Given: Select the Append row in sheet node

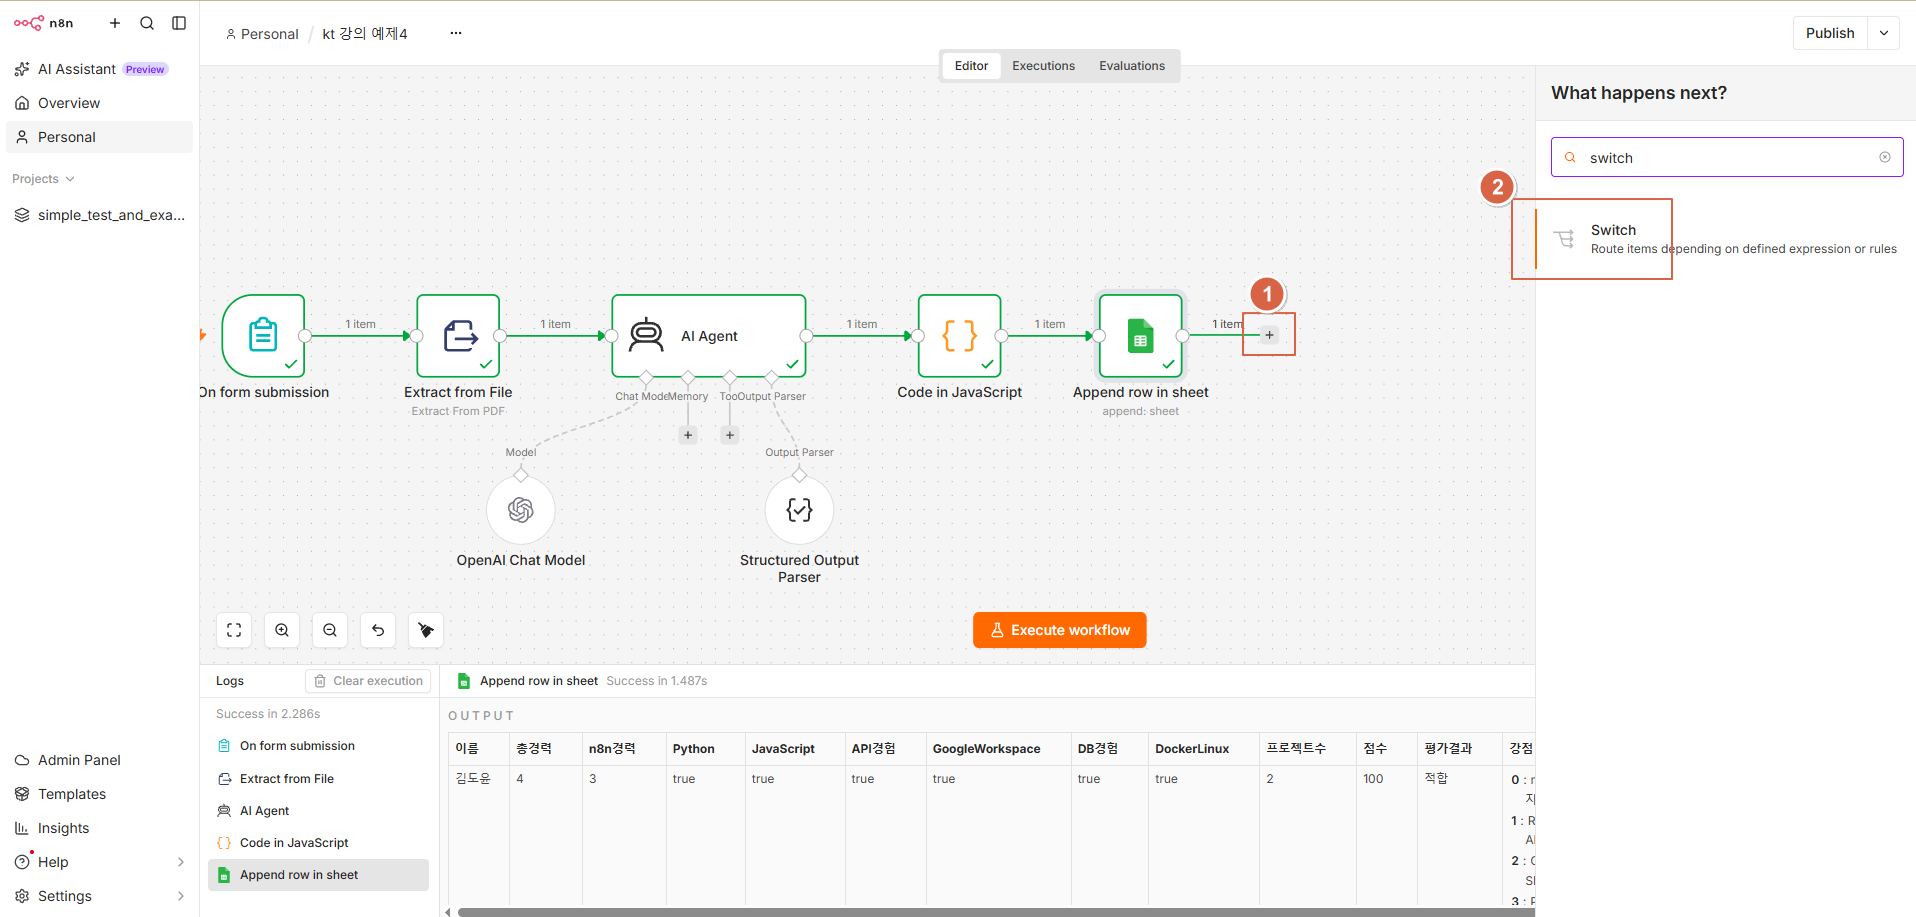Looking at the screenshot, I should [x=1141, y=335].
